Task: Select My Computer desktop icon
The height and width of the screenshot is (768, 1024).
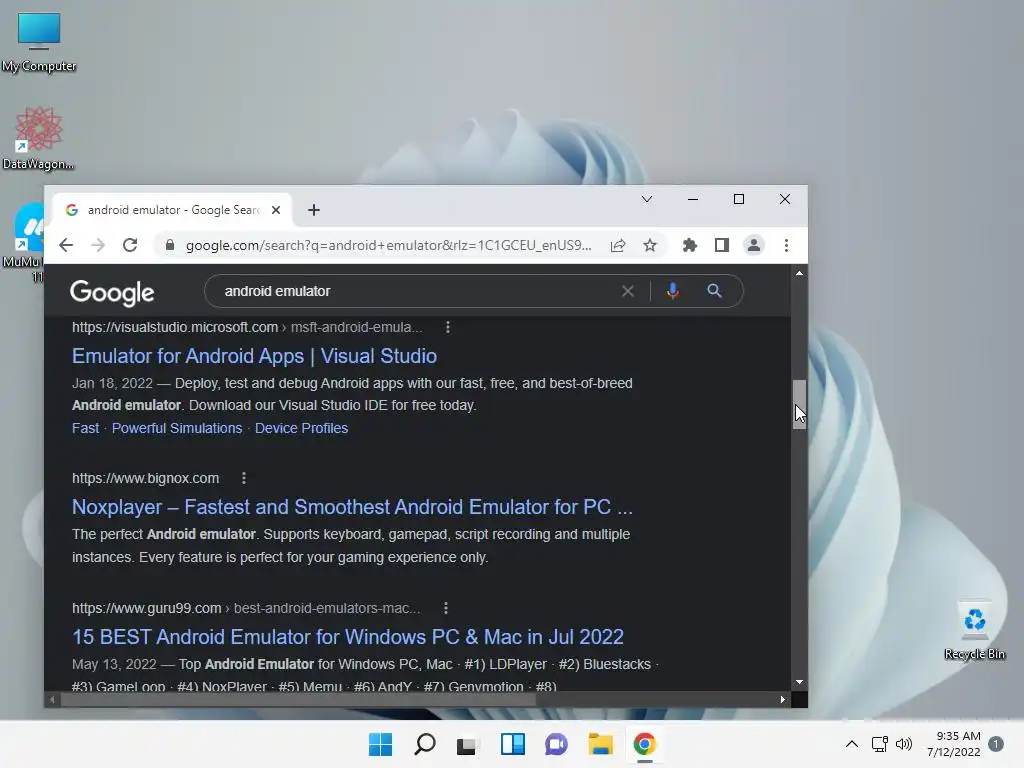Action: pyautogui.click(x=39, y=42)
